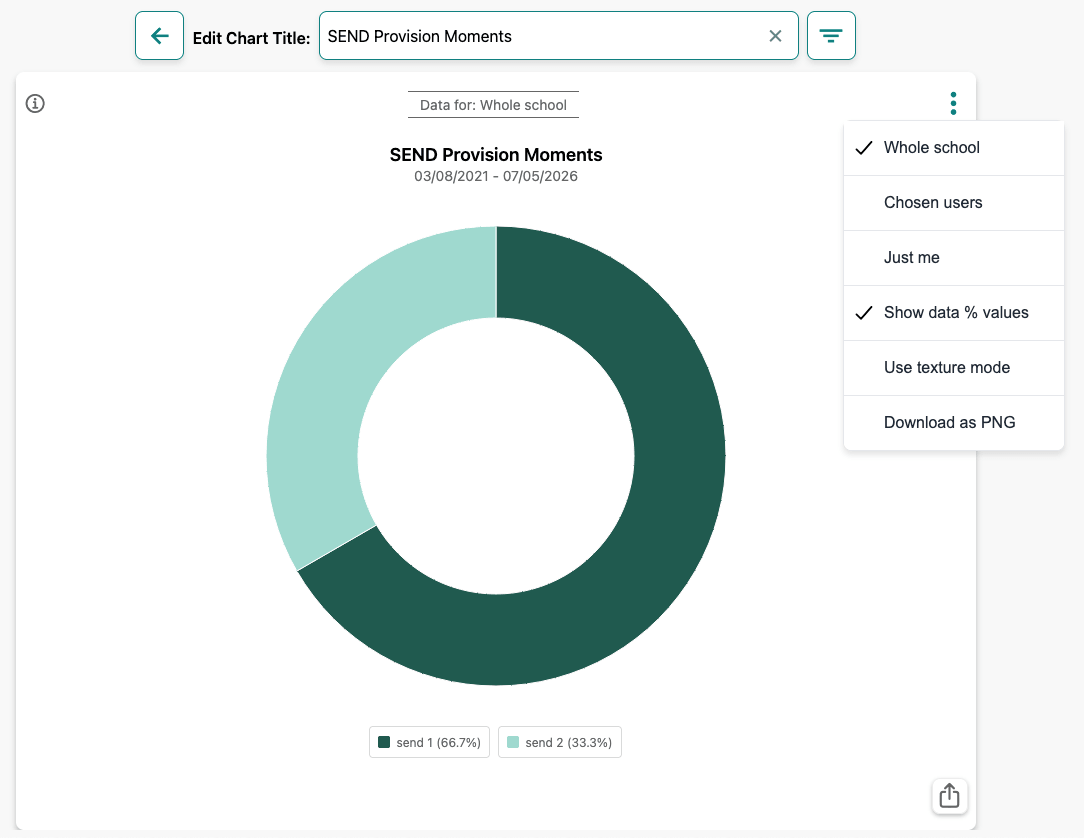Select Chosen users option
The image size is (1084, 838).
point(953,203)
